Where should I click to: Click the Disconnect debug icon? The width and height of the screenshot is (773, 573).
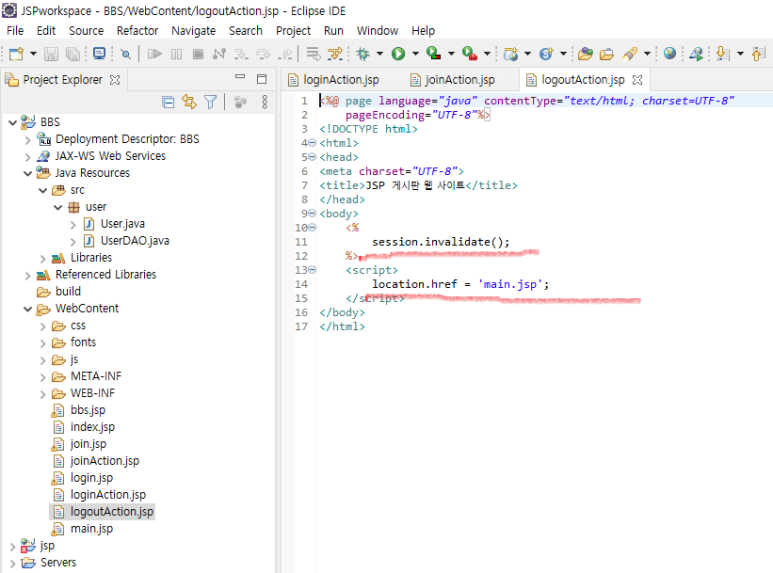tap(219, 53)
